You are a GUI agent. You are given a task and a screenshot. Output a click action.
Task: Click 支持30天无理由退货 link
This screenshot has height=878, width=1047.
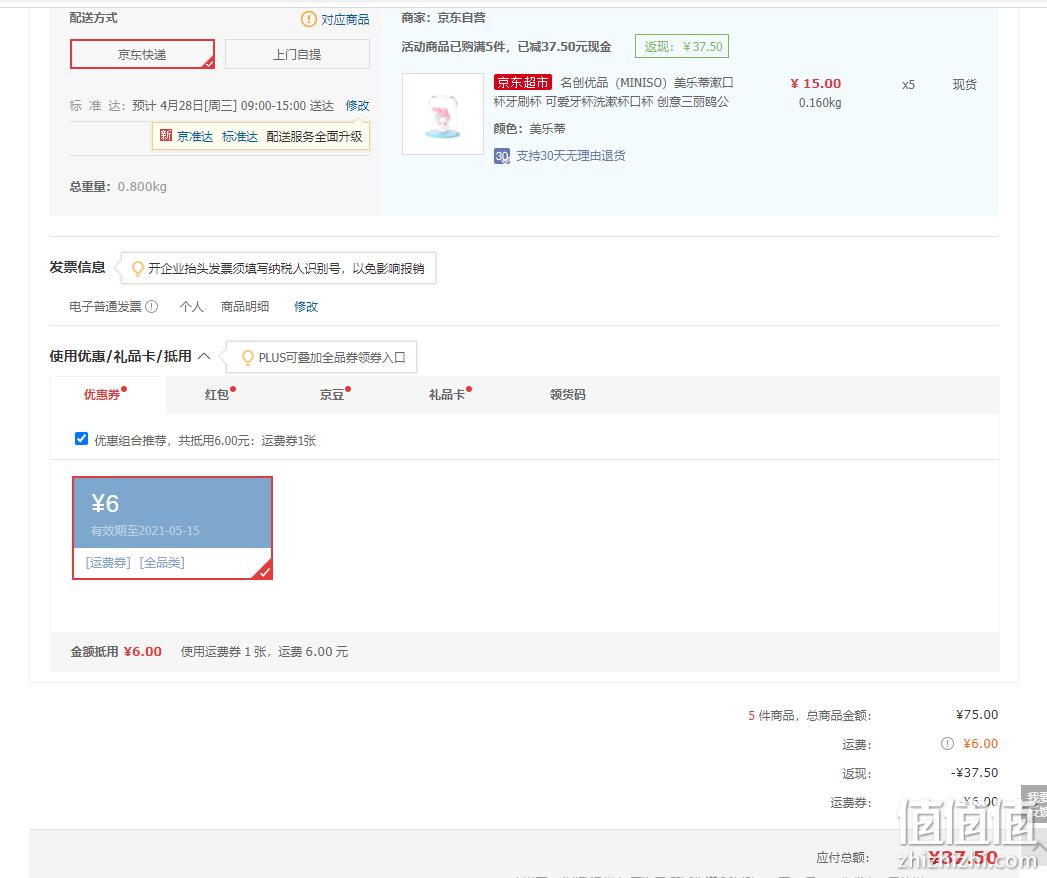click(x=571, y=156)
